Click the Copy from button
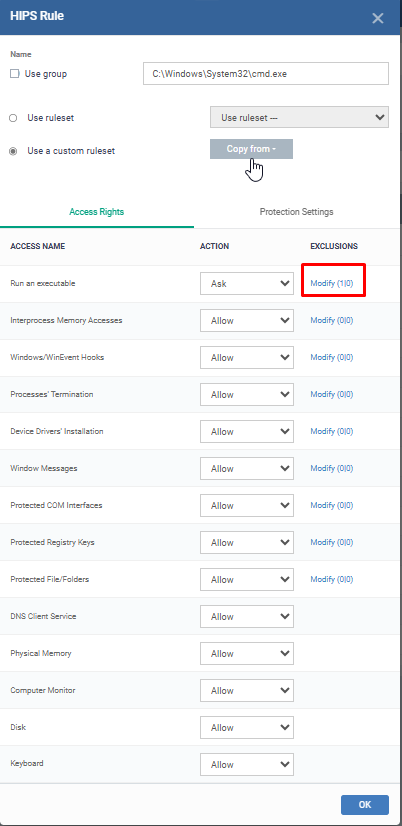Image resolution: width=402 pixels, height=826 pixels. pos(251,149)
